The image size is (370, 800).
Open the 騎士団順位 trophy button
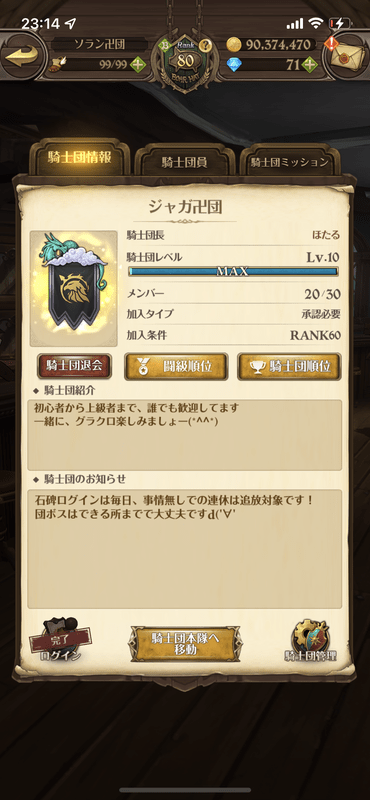[289, 366]
